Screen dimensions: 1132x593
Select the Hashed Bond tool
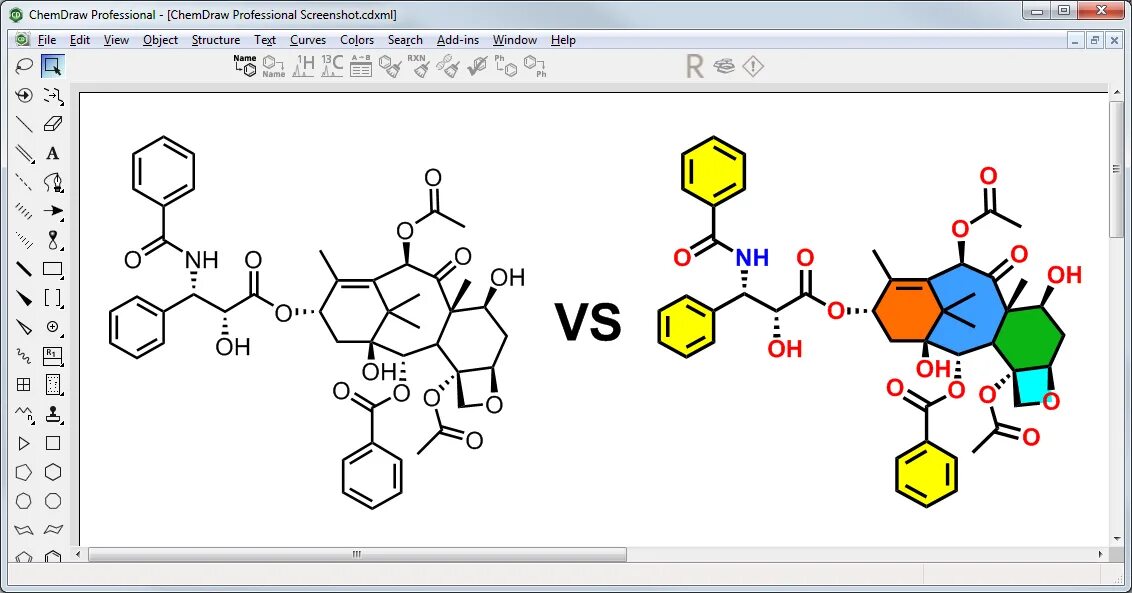[24, 211]
